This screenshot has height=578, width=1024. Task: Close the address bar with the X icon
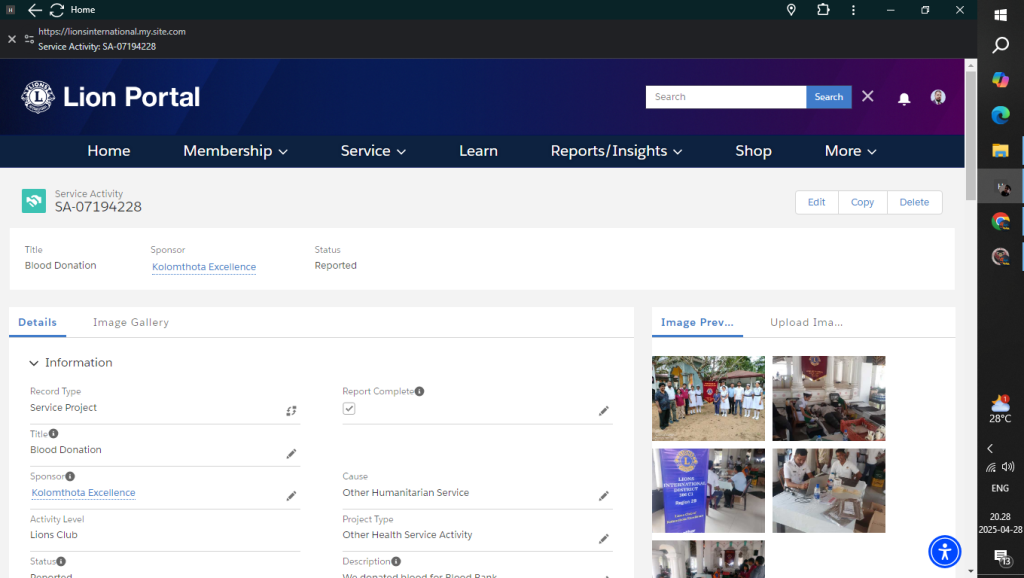[x=12, y=39]
